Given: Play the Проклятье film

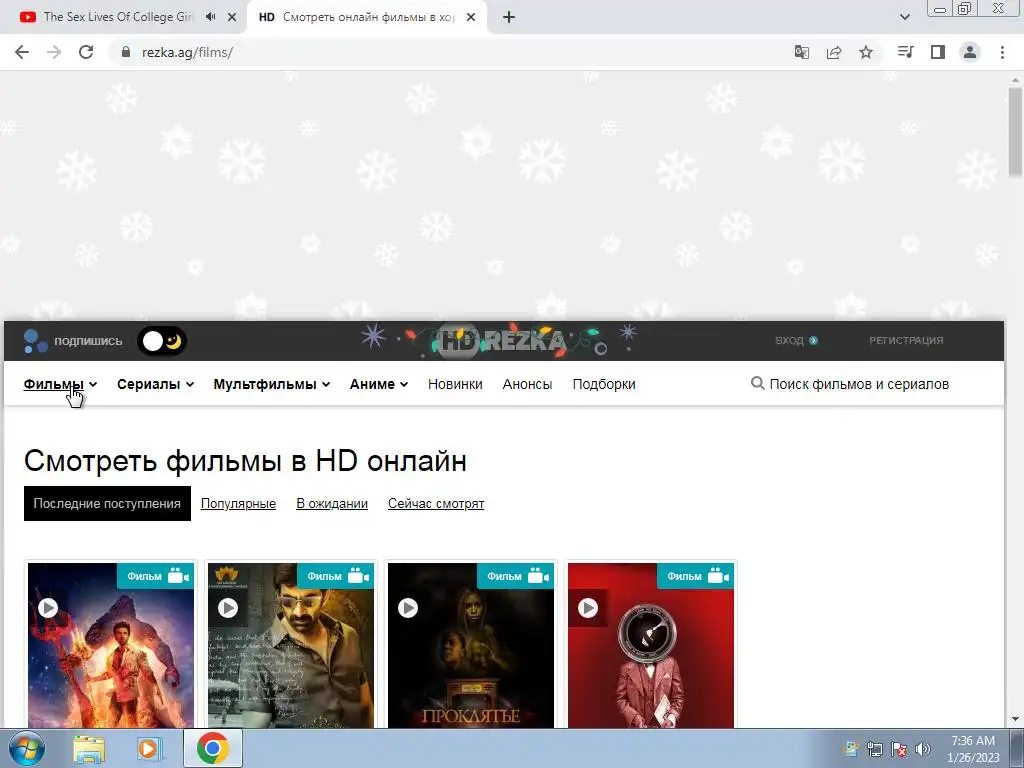Looking at the screenshot, I should (x=408, y=608).
